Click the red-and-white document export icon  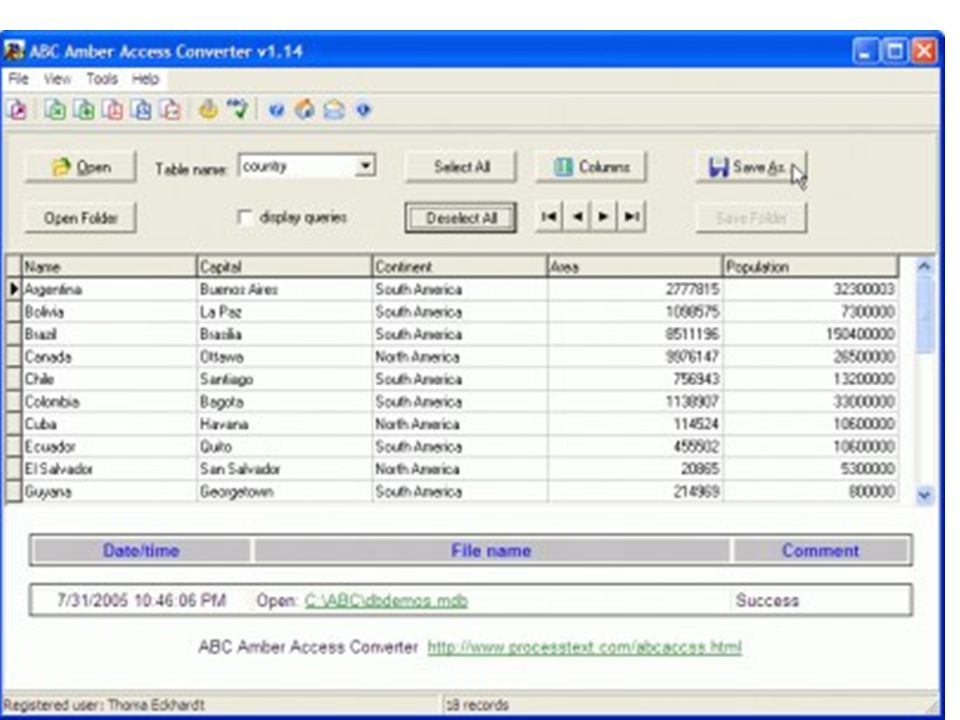coord(171,110)
